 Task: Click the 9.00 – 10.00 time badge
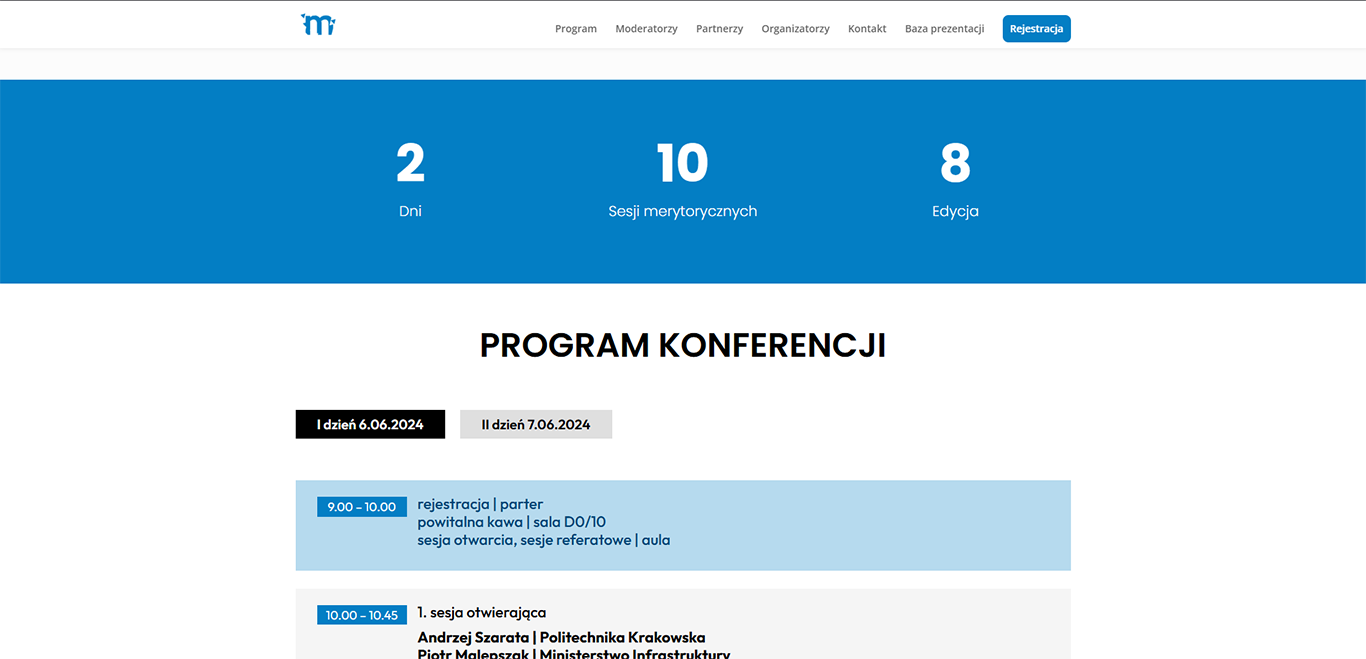tap(362, 507)
